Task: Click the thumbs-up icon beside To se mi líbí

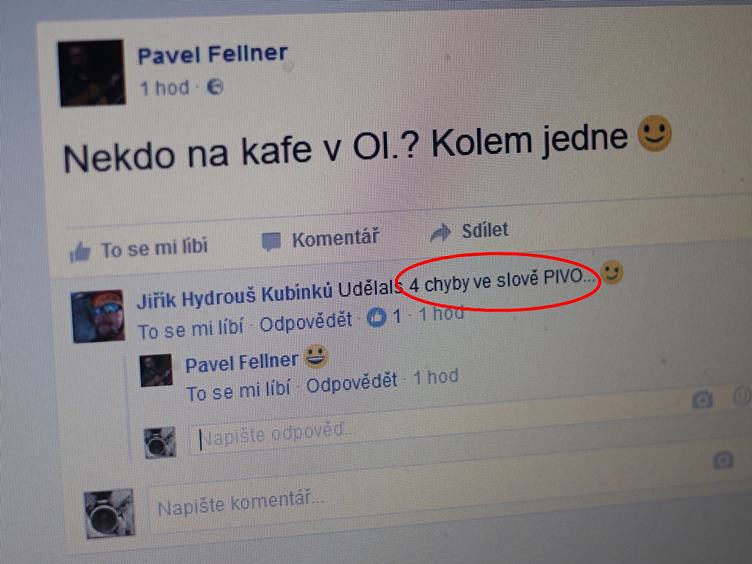Action: (x=80, y=252)
